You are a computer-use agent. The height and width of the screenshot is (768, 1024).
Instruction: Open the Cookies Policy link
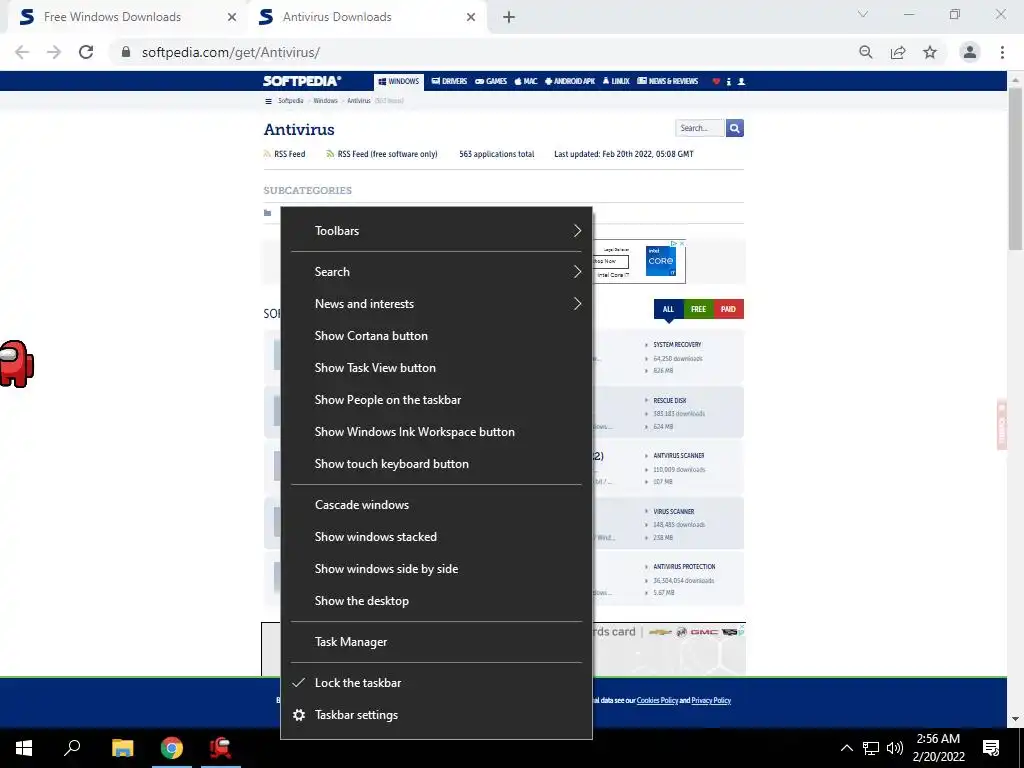(x=657, y=700)
